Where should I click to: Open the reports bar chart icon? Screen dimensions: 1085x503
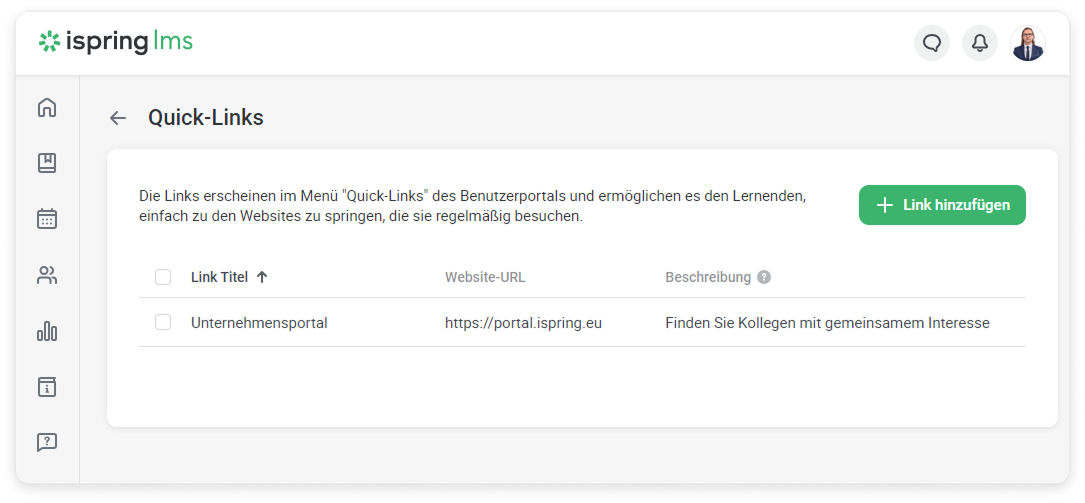click(x=47, y=331)
